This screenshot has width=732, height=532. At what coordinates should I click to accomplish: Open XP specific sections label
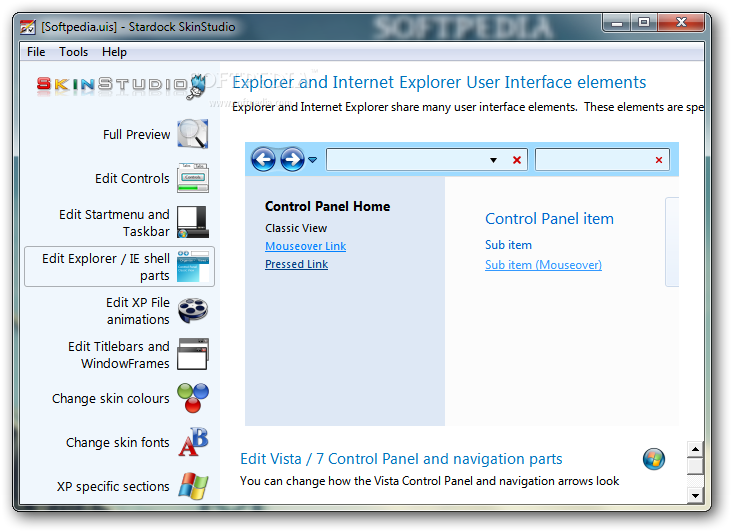[113, 486]
